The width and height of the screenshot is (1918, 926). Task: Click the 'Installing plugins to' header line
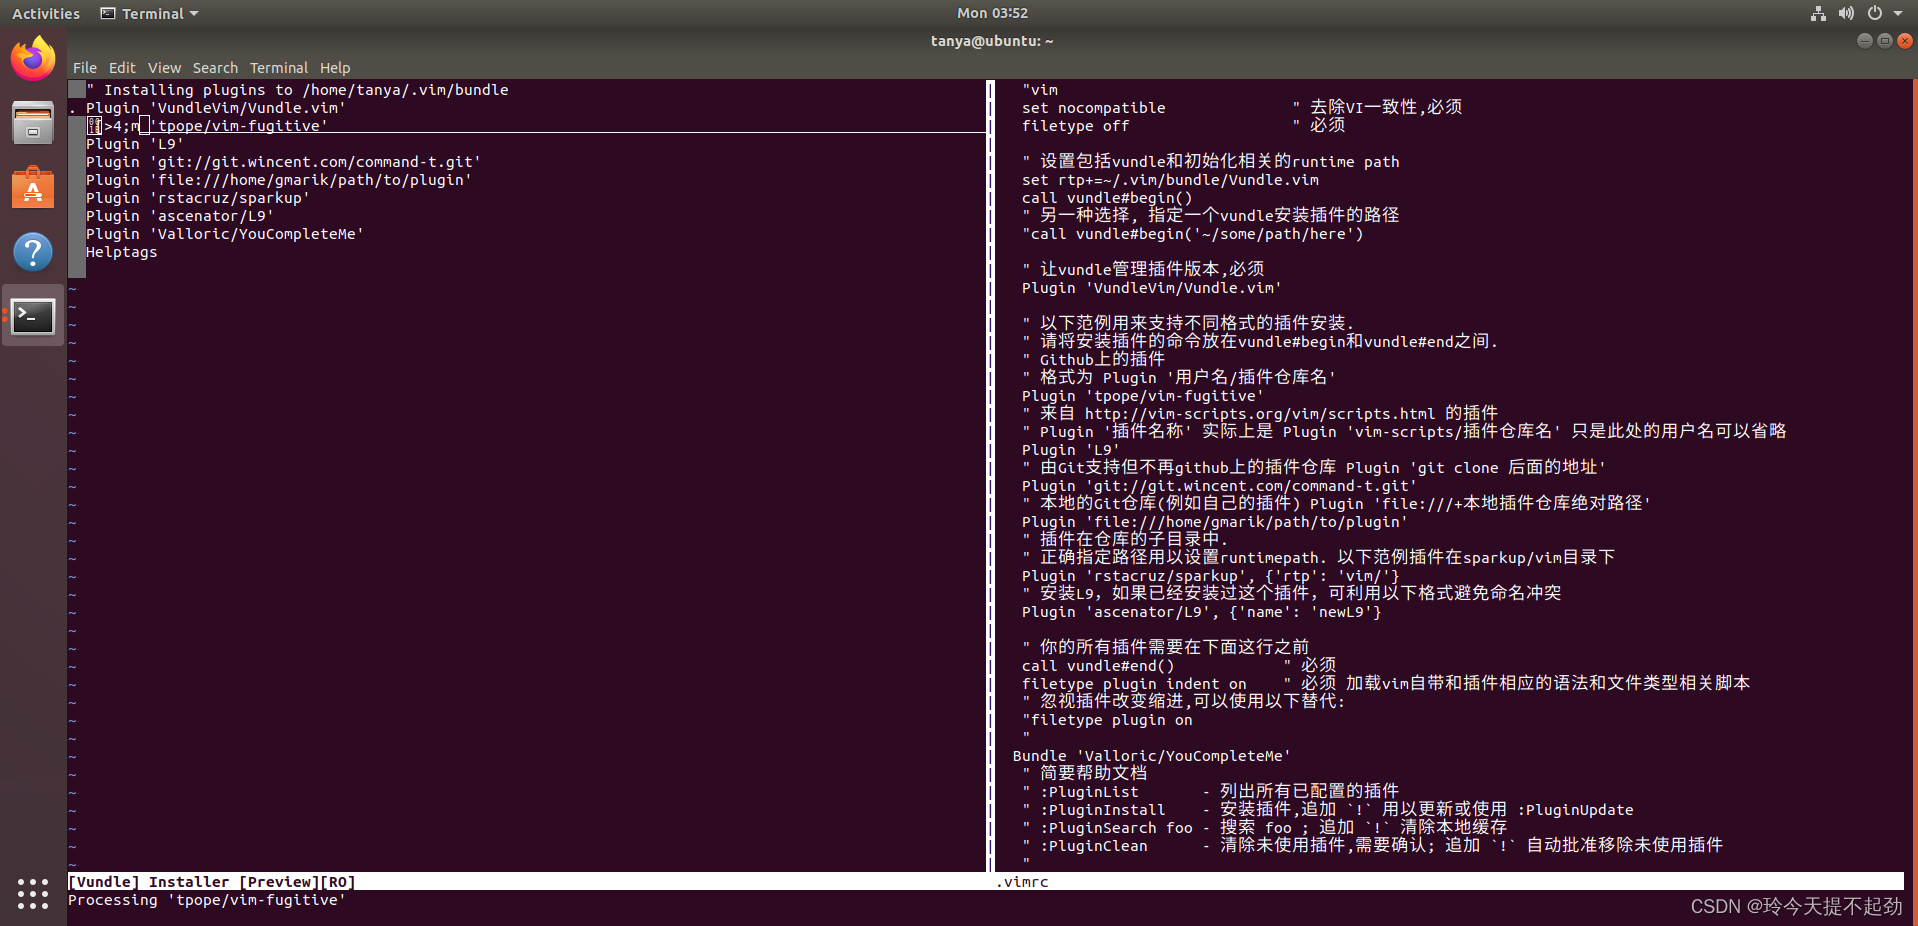tap(297, 90)
